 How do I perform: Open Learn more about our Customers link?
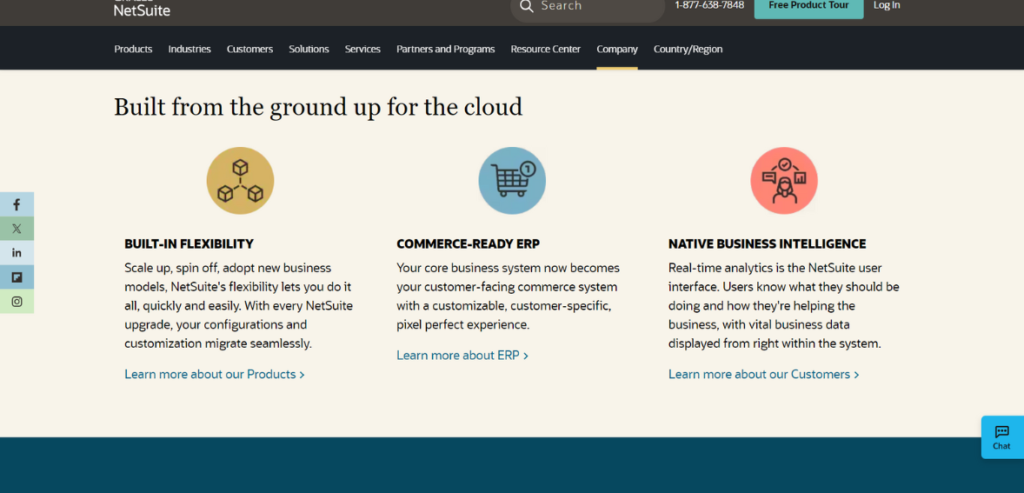[x=763, y=374]
